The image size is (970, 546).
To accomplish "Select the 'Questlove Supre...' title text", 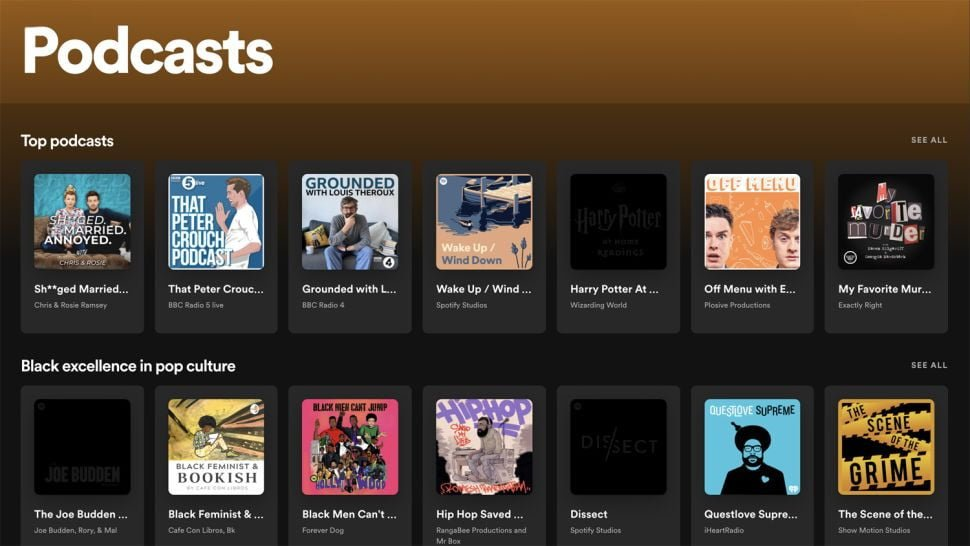I will click(x=751, y=514).
